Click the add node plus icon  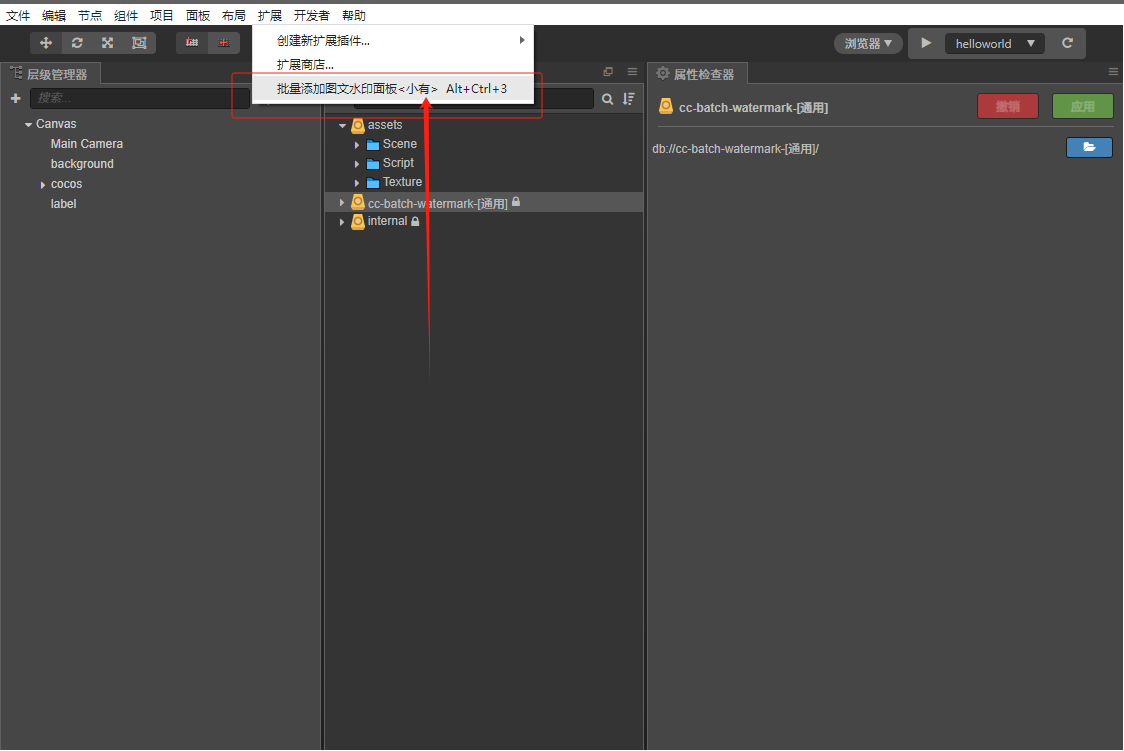15,98
